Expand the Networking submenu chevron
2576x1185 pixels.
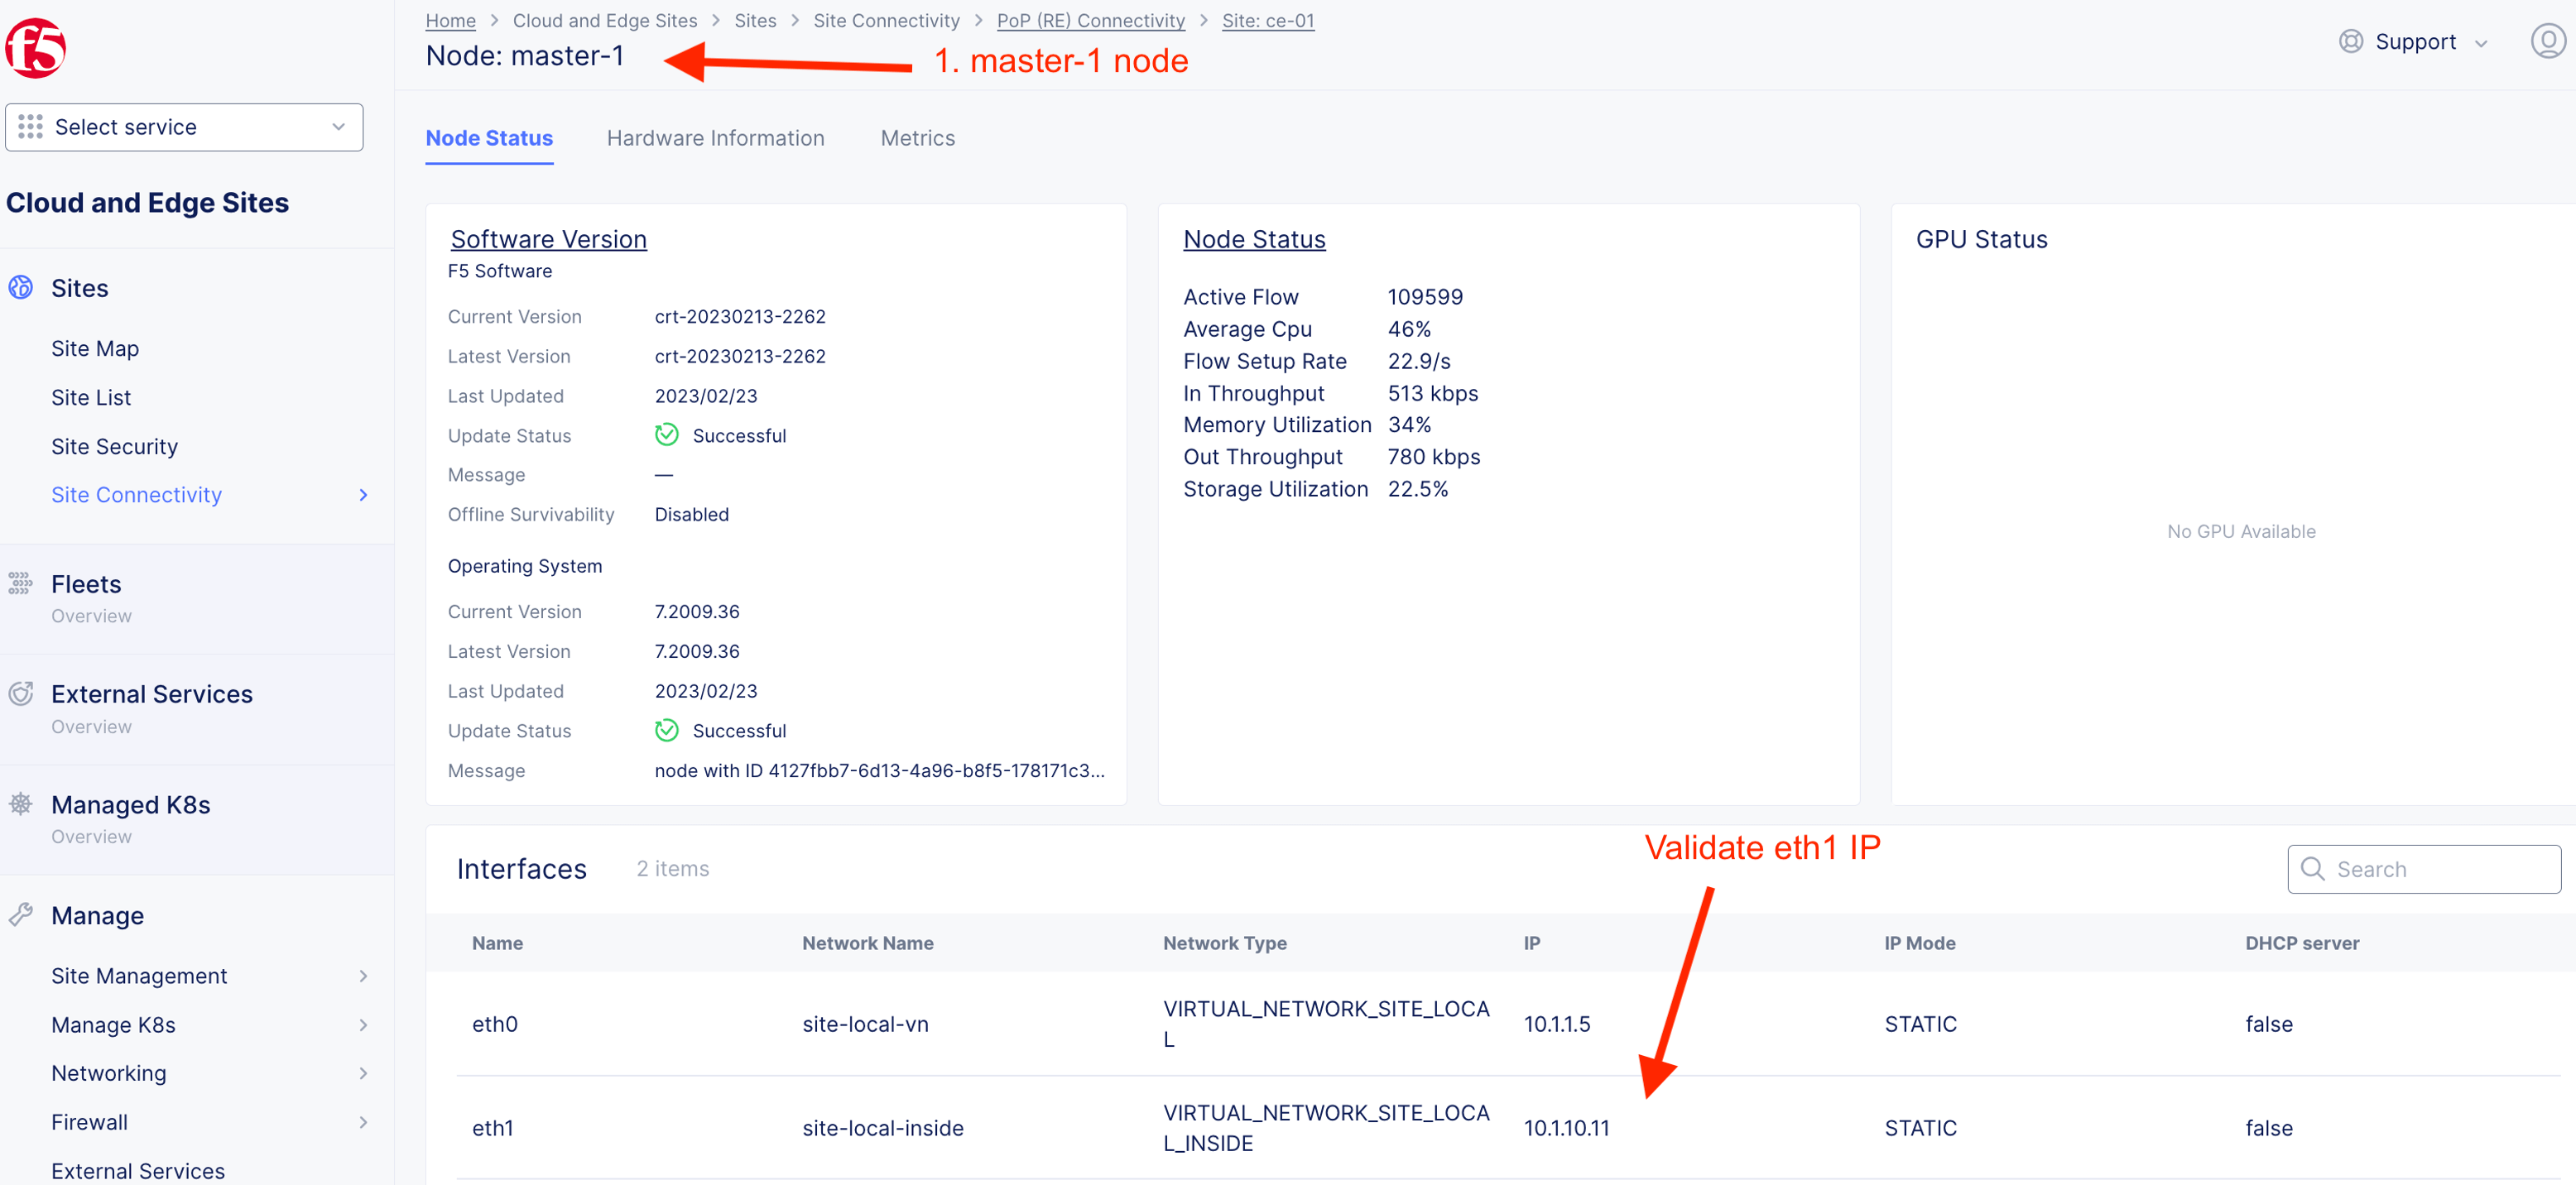pos(363,1073)
